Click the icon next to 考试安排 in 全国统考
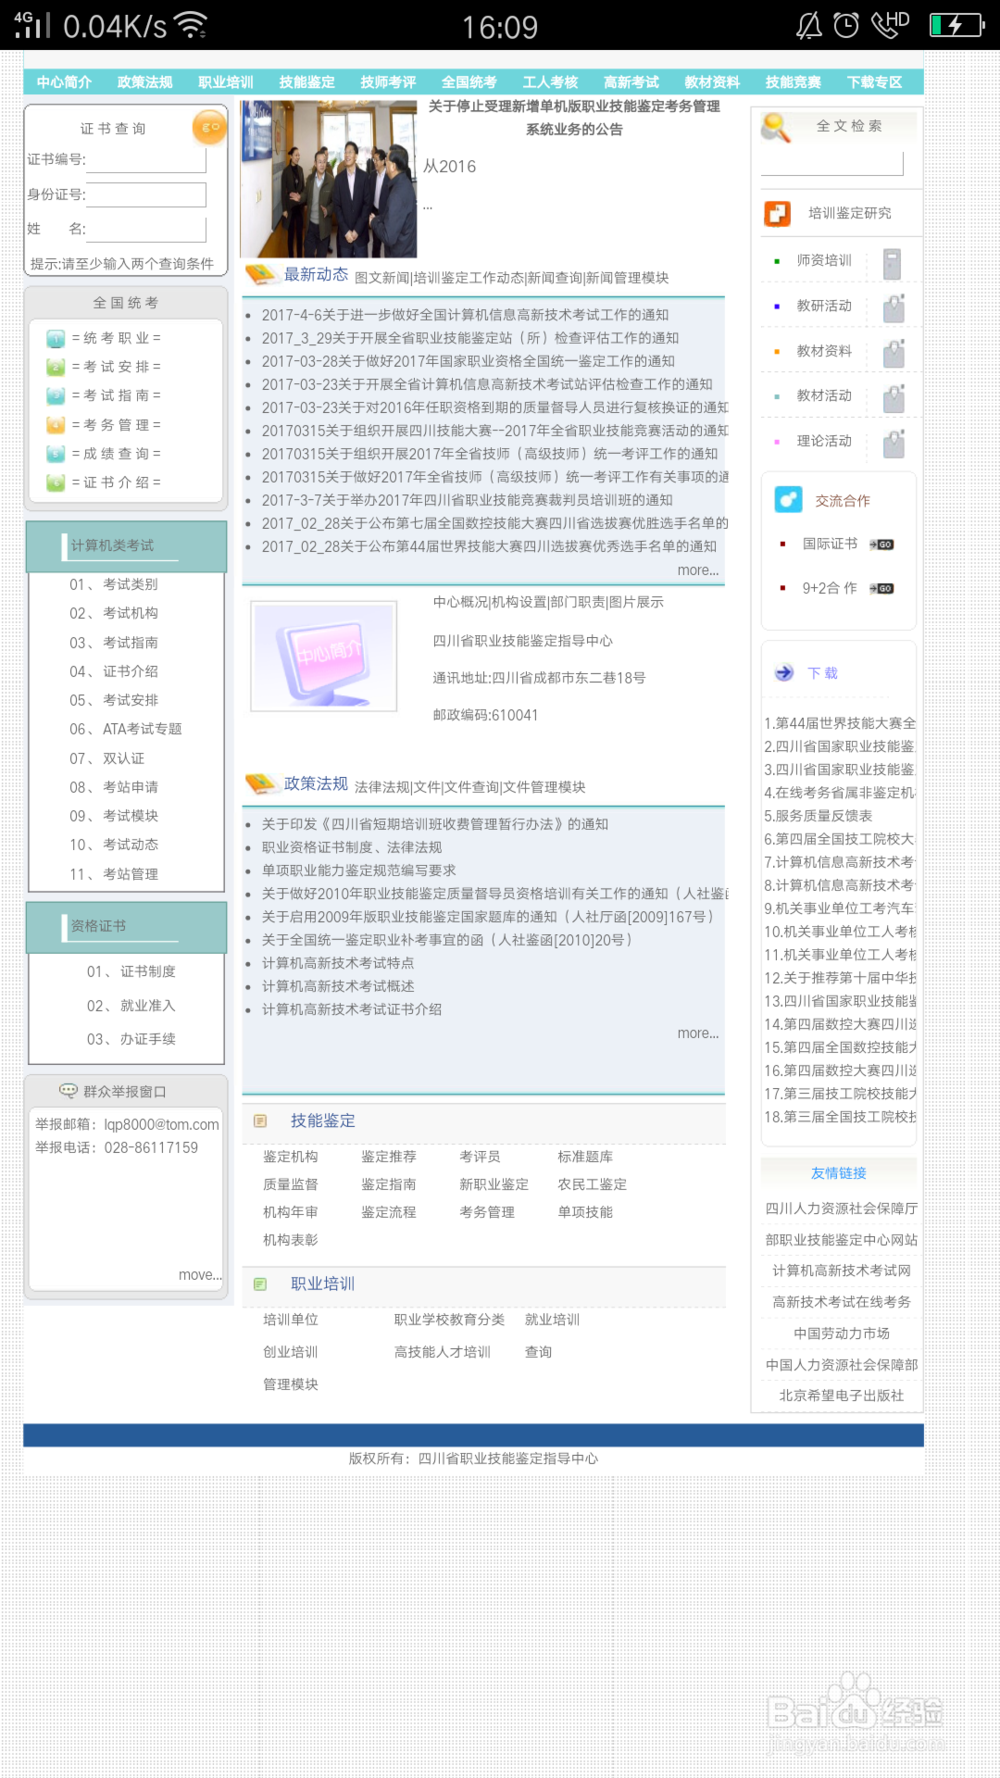Image resolution: width=1000 pixels, height=1778 pixels. pos(56,367)
